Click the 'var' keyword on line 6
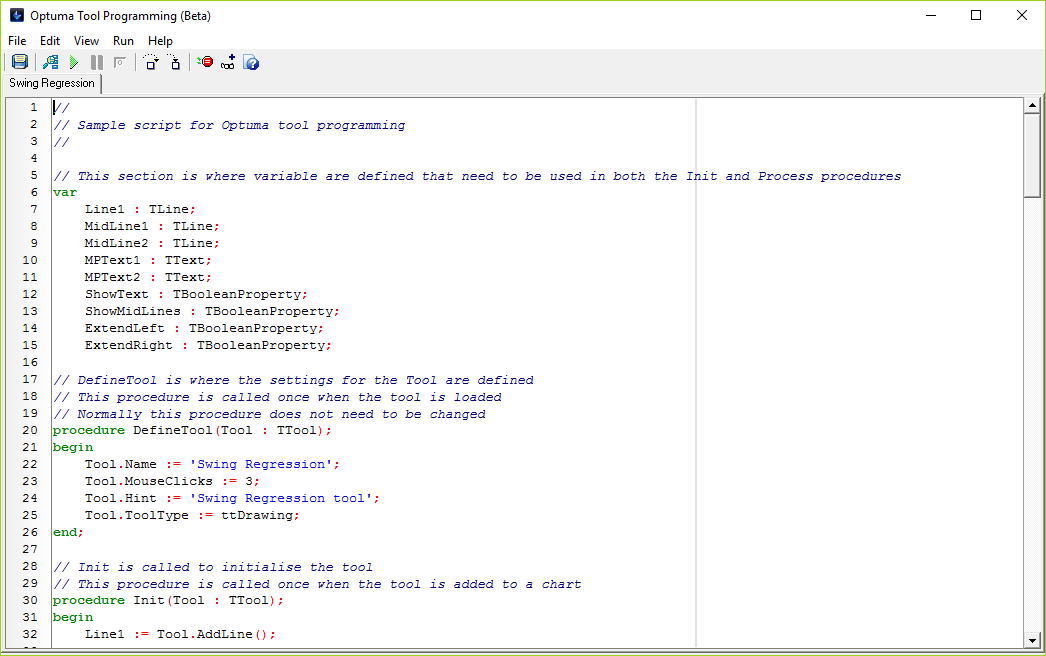1046x656 pixels. pos(65,192)
